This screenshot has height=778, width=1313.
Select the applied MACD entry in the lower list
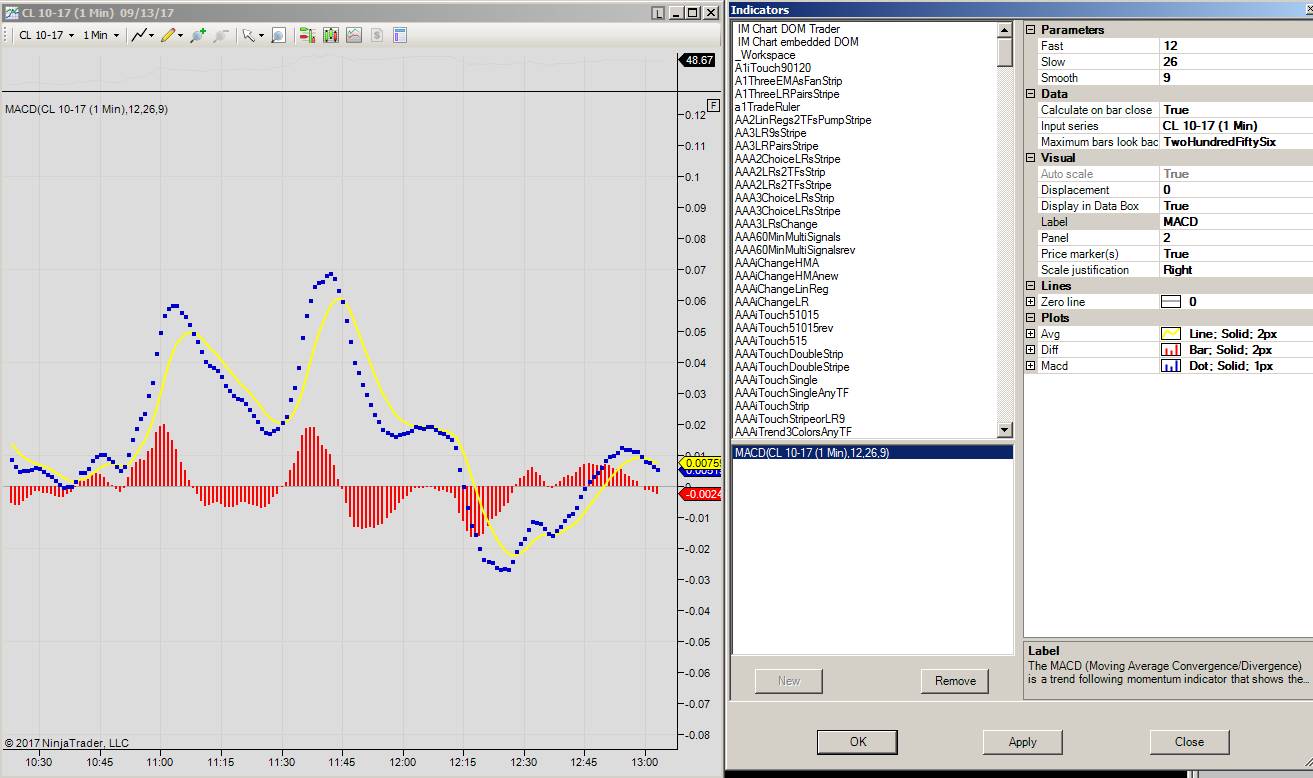click(872, 453)
